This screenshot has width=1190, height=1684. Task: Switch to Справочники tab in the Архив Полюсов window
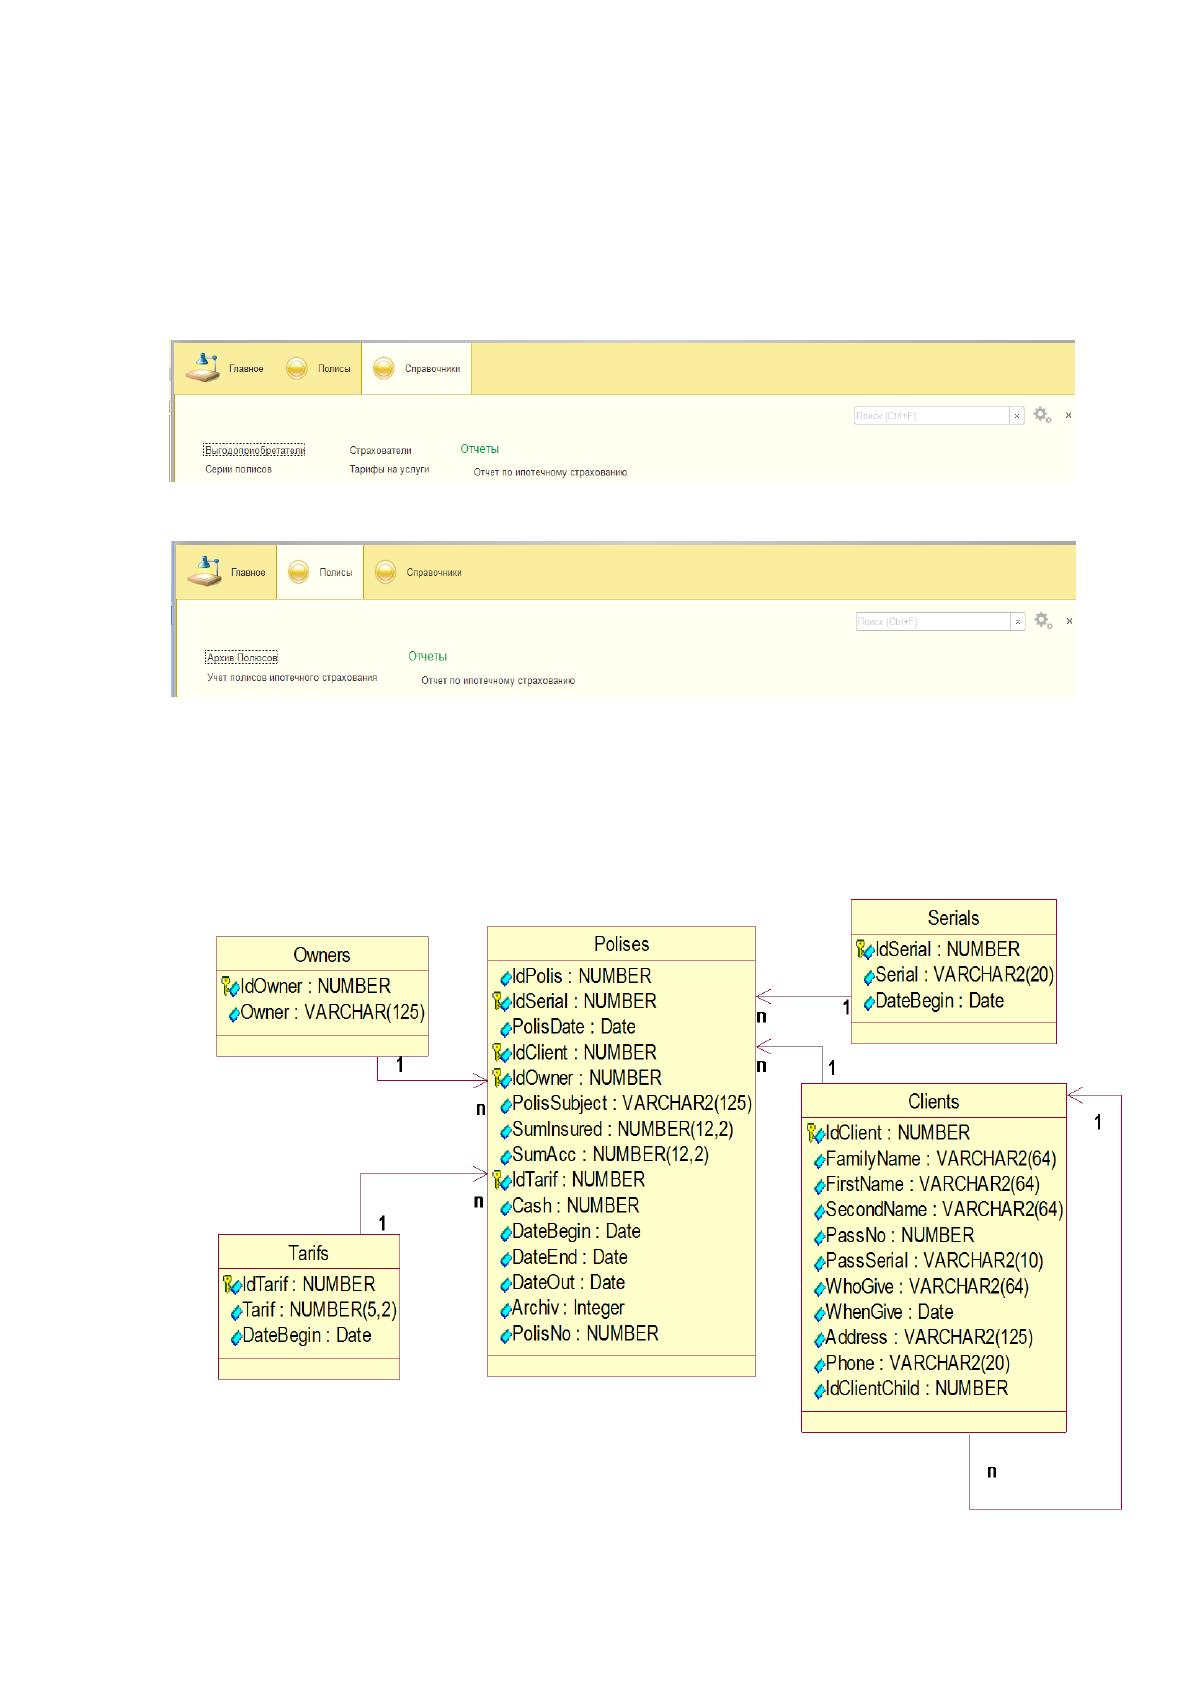[420, 573]
